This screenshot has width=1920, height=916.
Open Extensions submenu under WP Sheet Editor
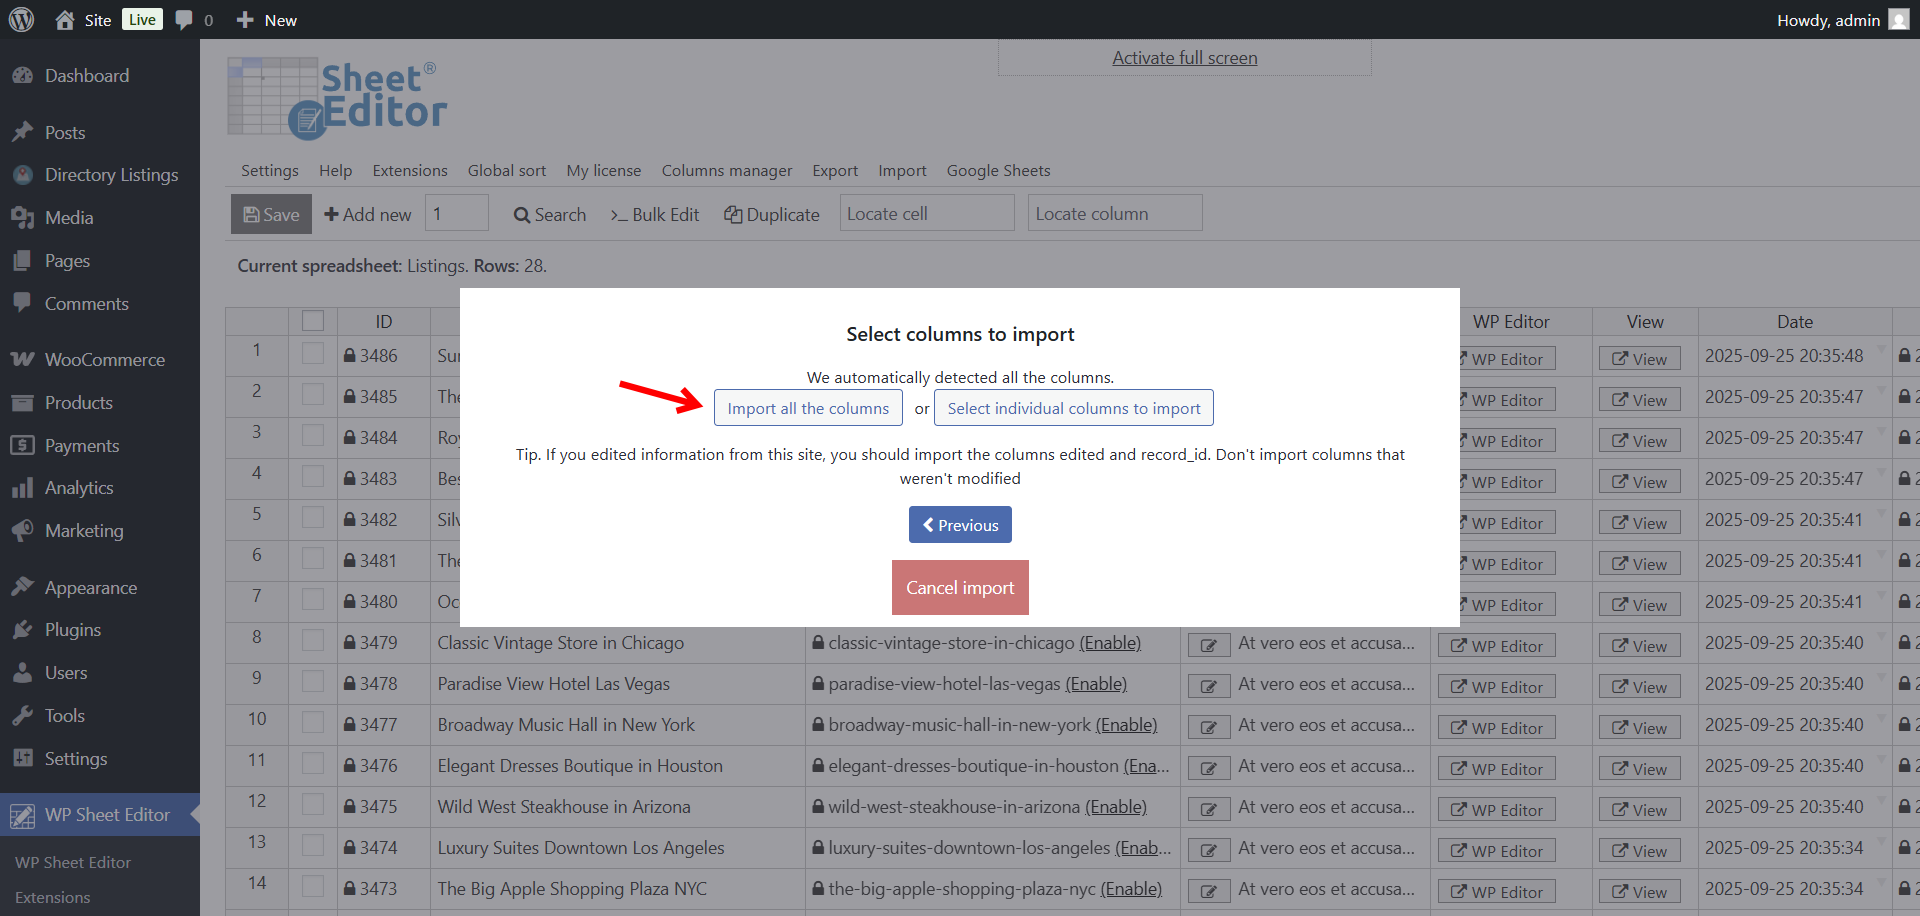pyautogui.click(x=53, y=897)
